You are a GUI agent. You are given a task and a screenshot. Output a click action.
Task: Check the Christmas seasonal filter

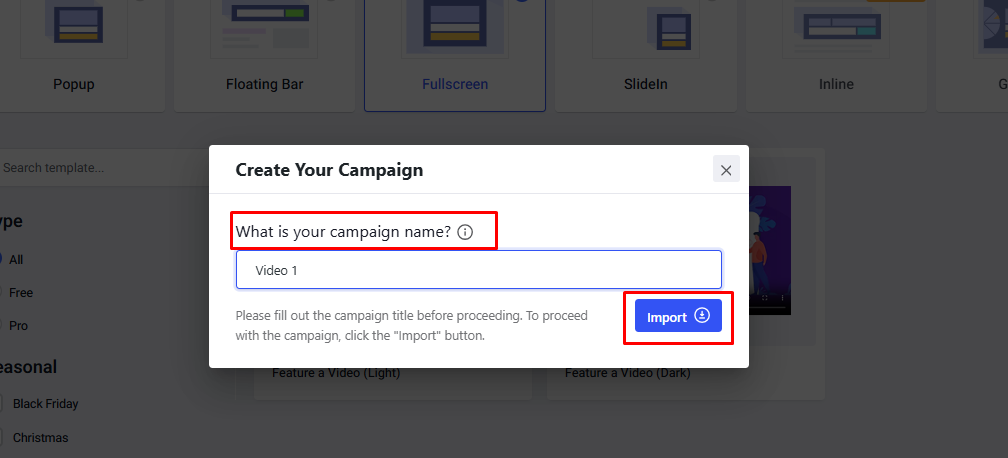pyautogui.click(x=3, y=438)
